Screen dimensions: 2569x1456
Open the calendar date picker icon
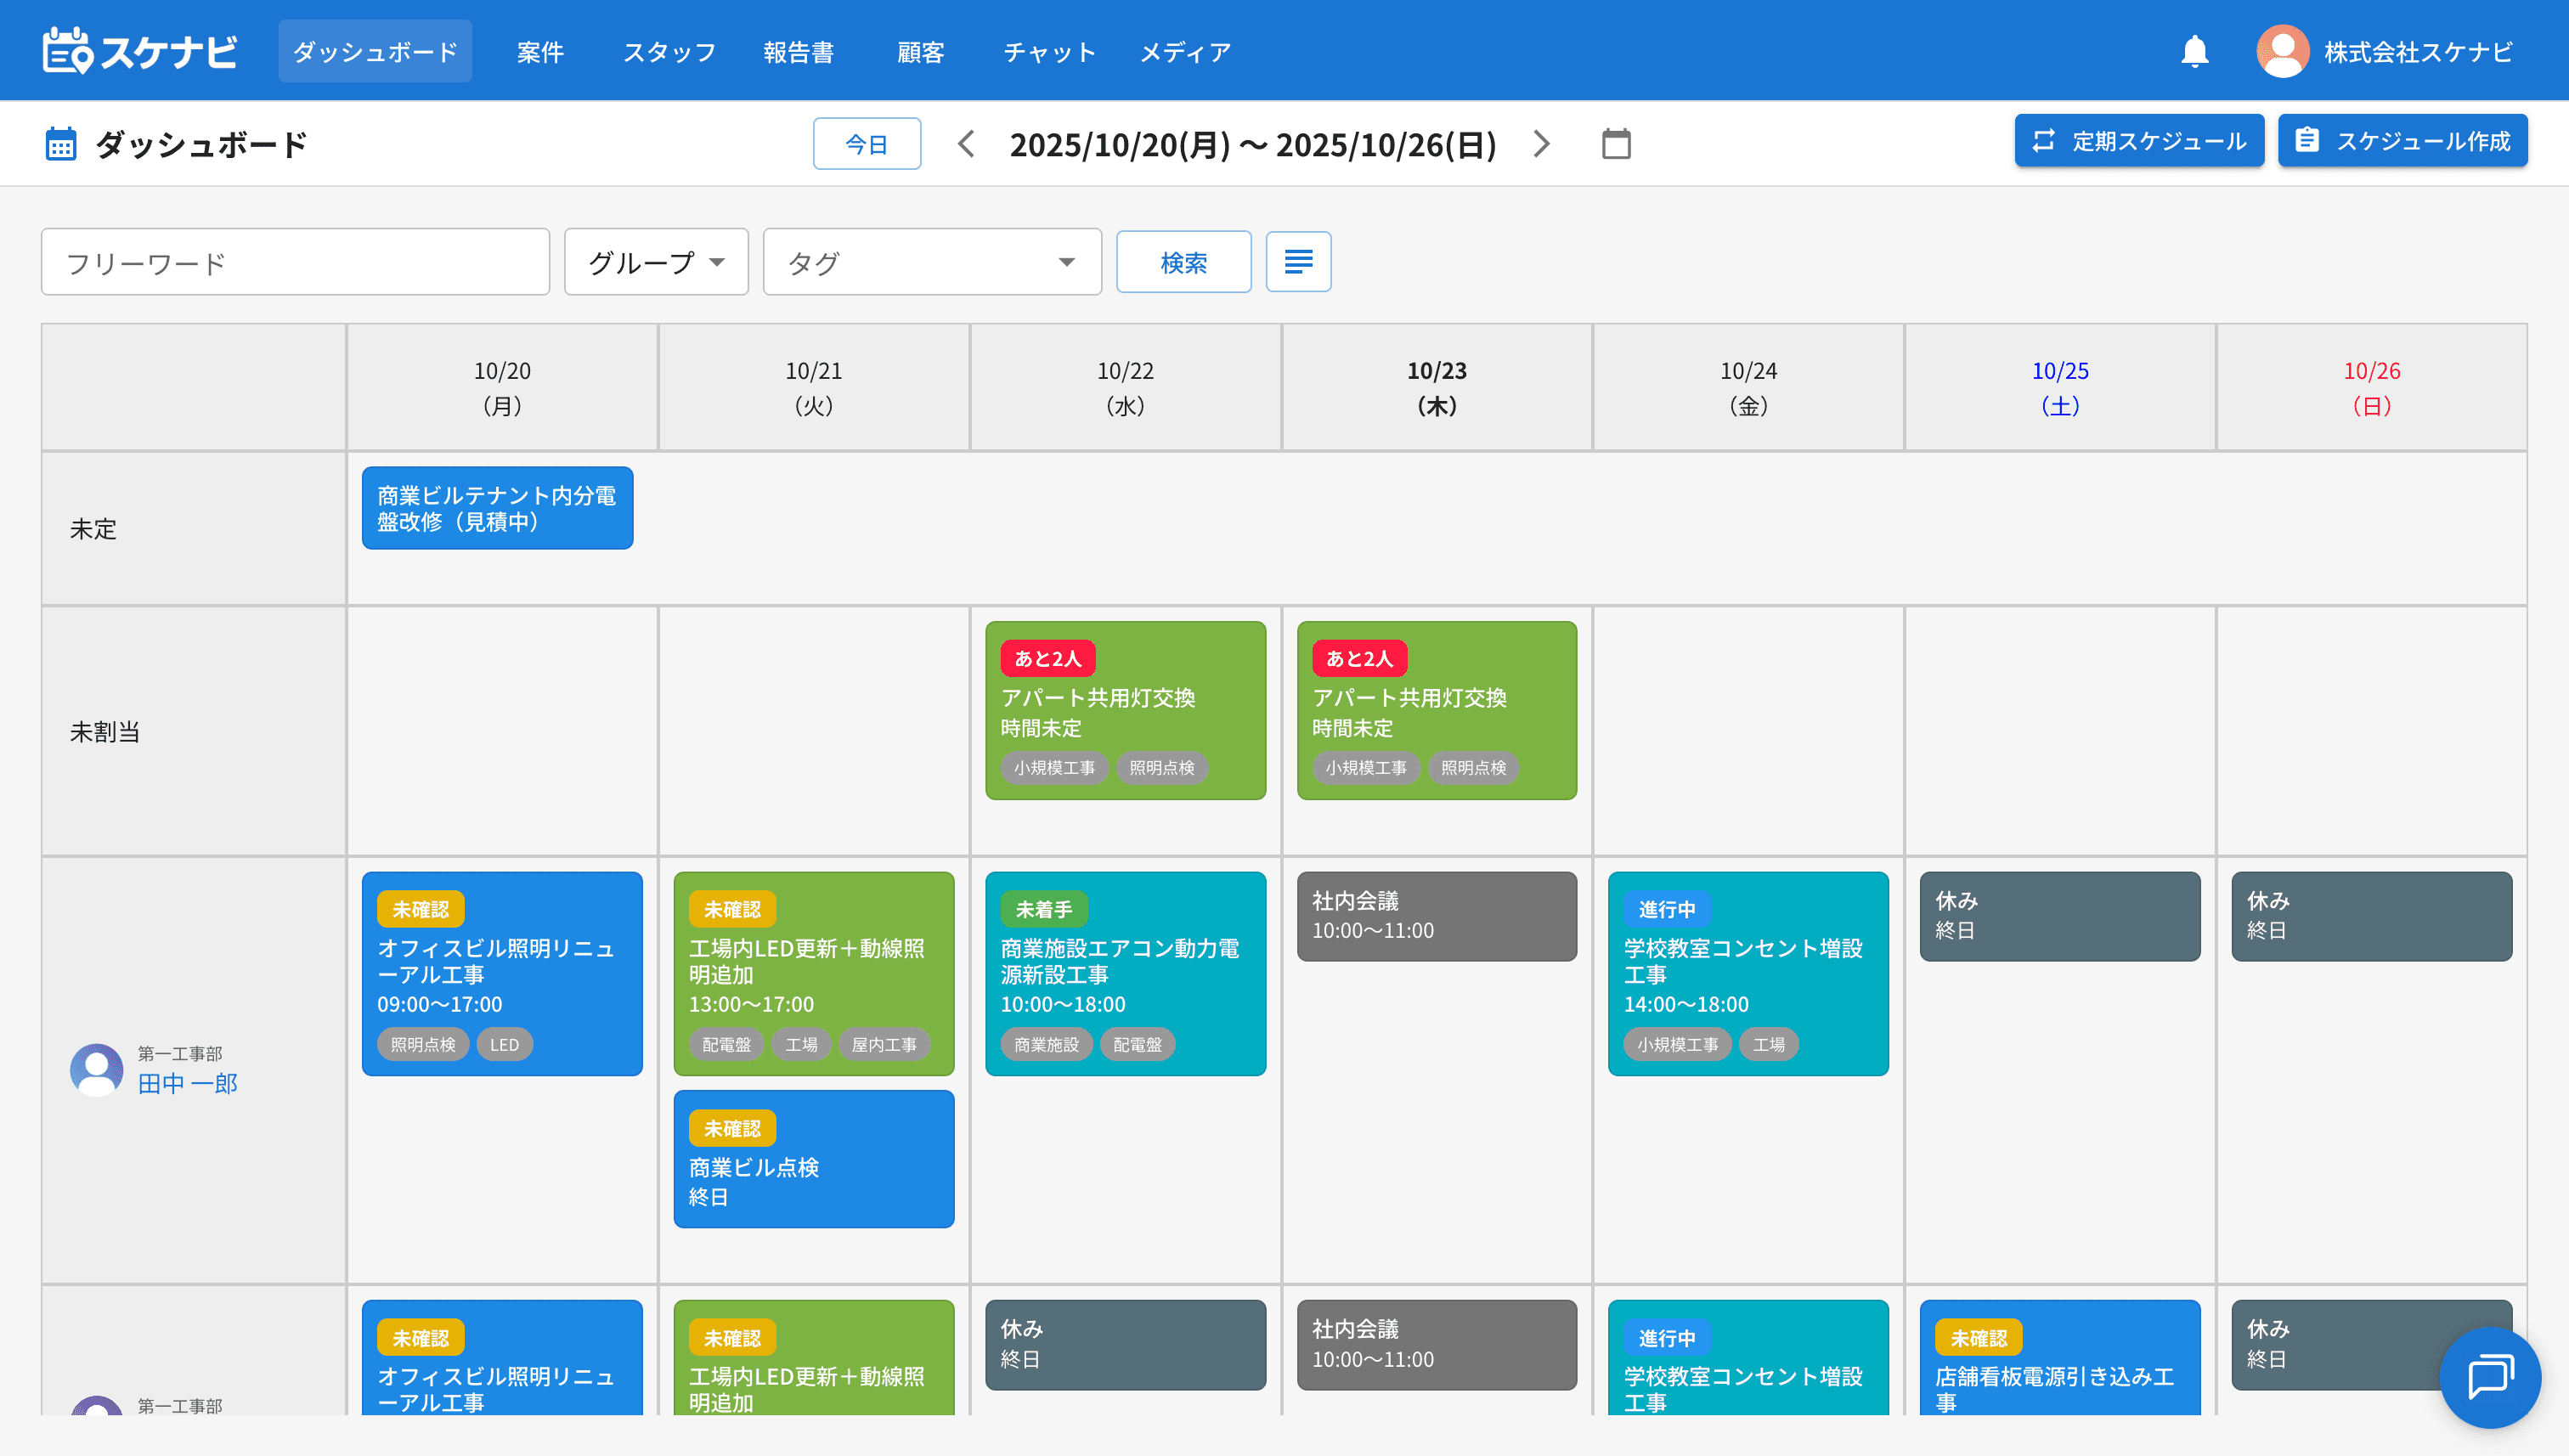click(1616, 144)
